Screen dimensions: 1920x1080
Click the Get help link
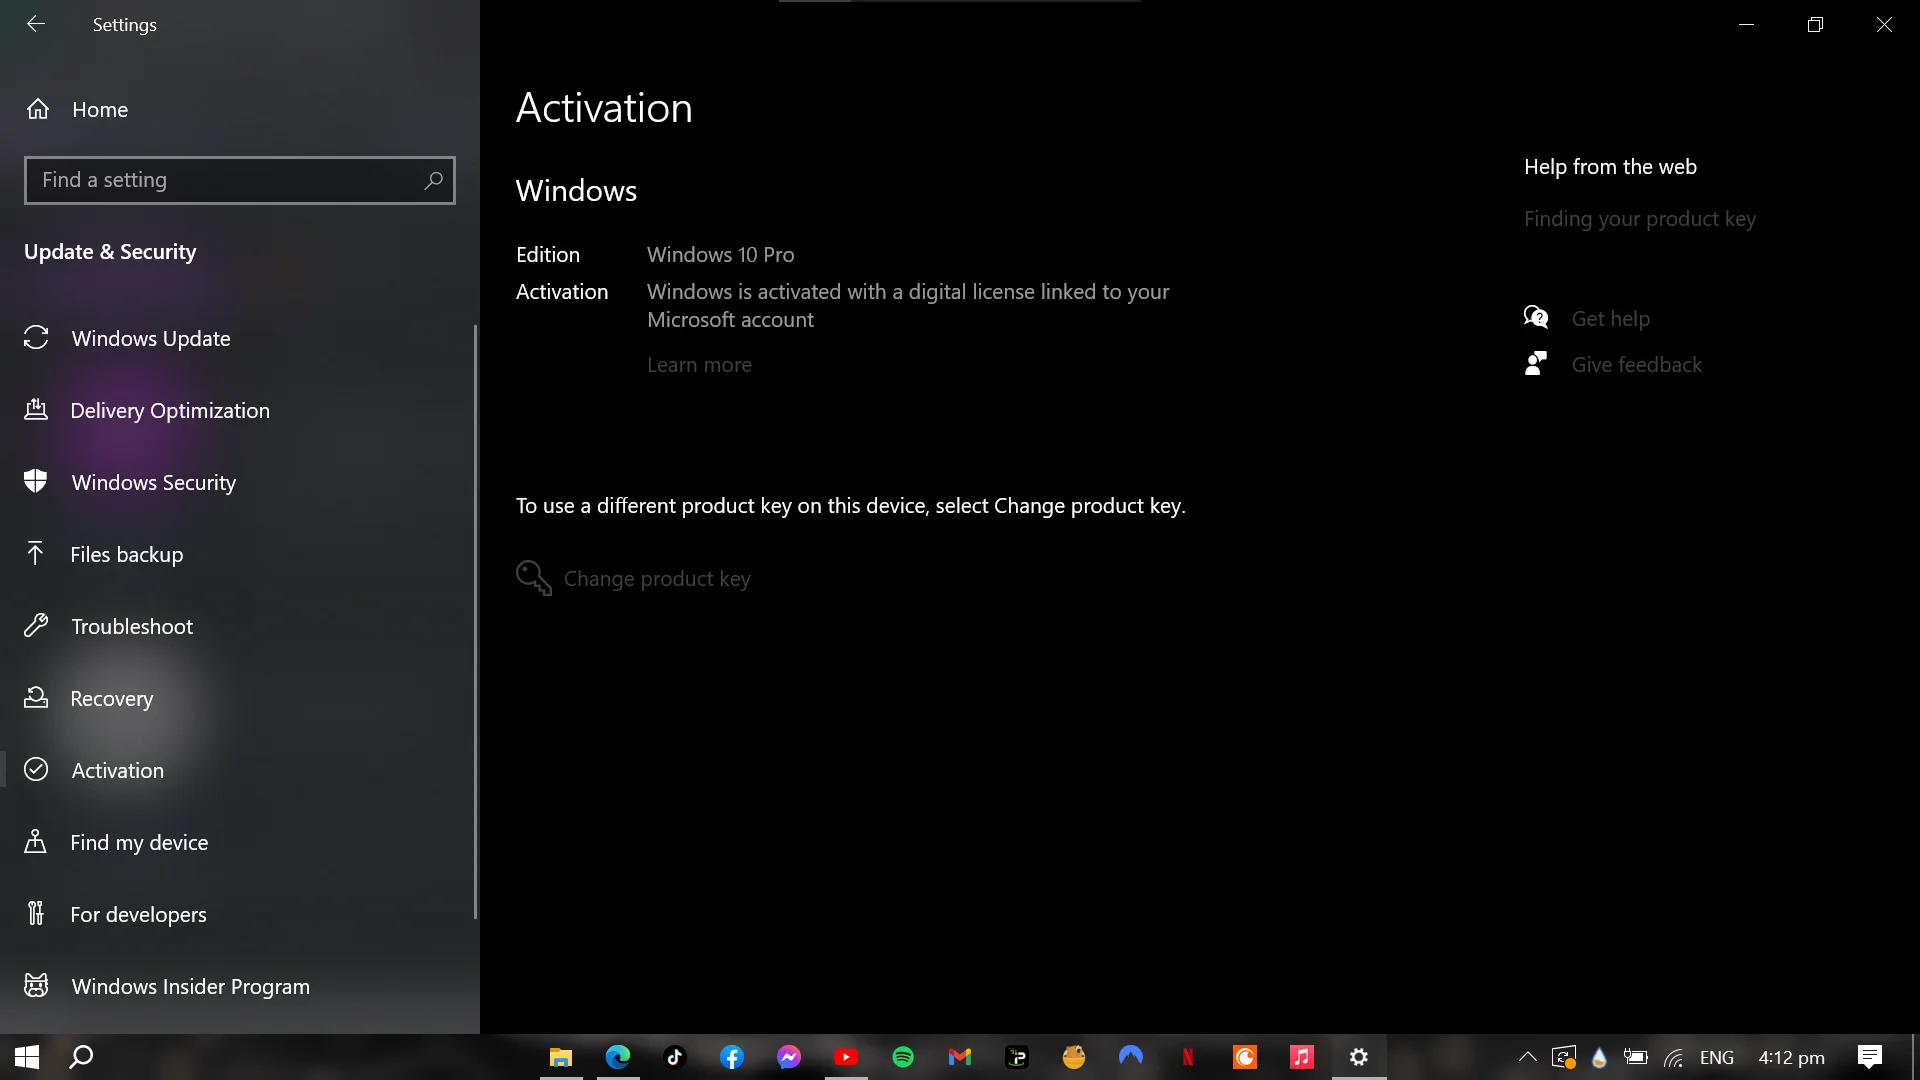coord(1611,319)
